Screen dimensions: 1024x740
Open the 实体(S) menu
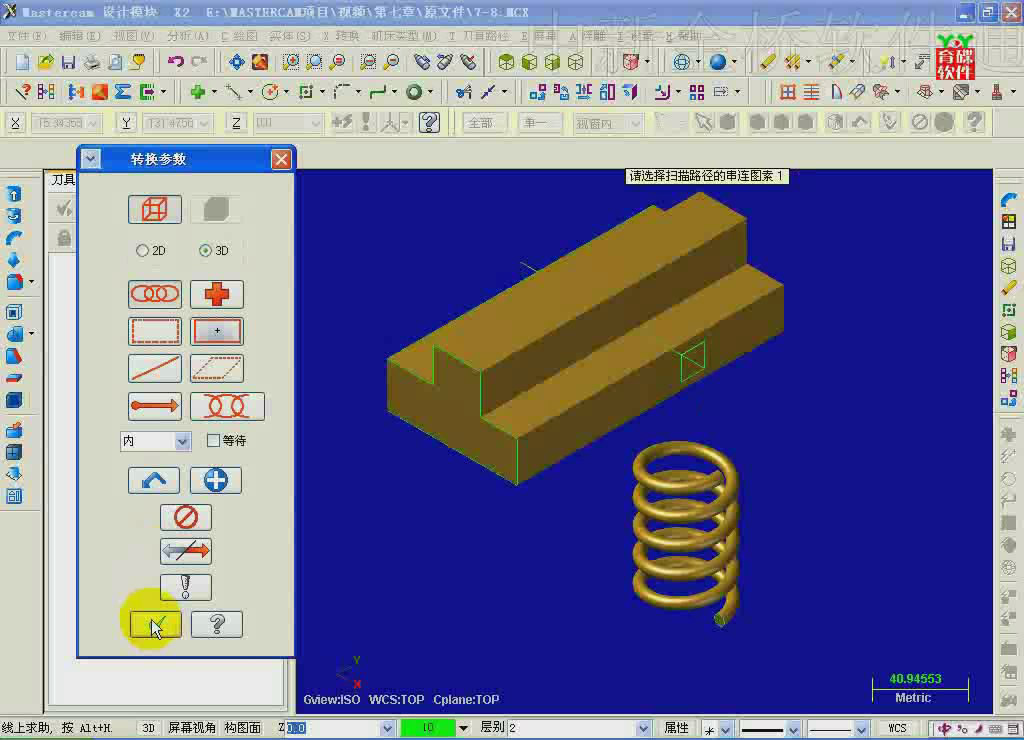click(290, 36)
